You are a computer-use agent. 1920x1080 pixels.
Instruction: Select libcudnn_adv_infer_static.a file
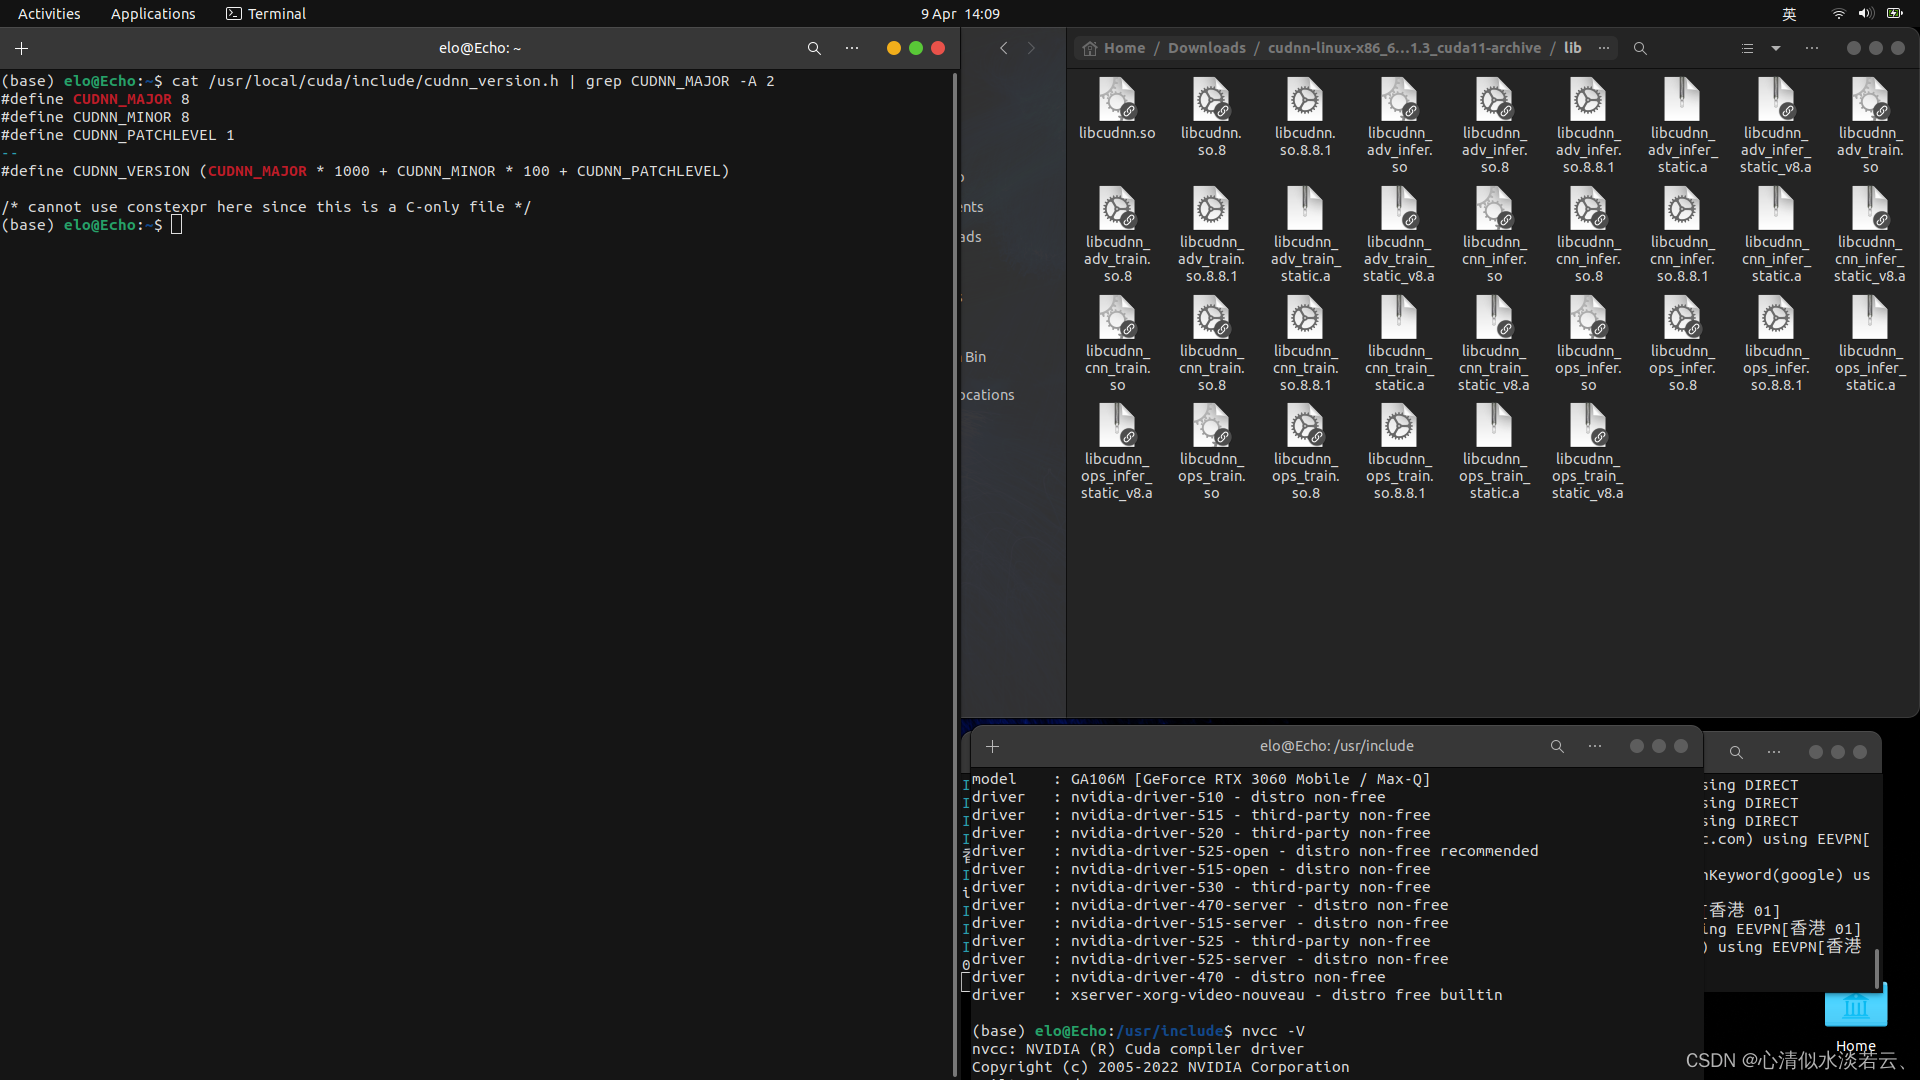pos(1682,126)
